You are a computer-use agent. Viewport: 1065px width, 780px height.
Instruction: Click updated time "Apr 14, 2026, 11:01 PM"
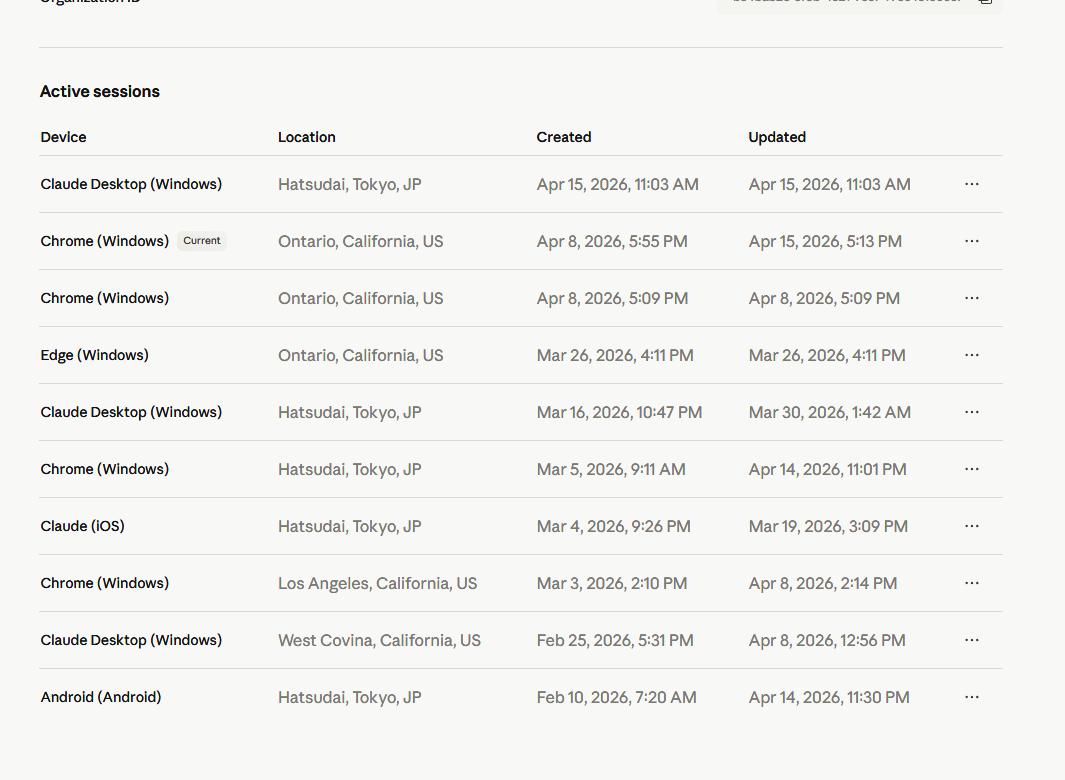point(827,469)
